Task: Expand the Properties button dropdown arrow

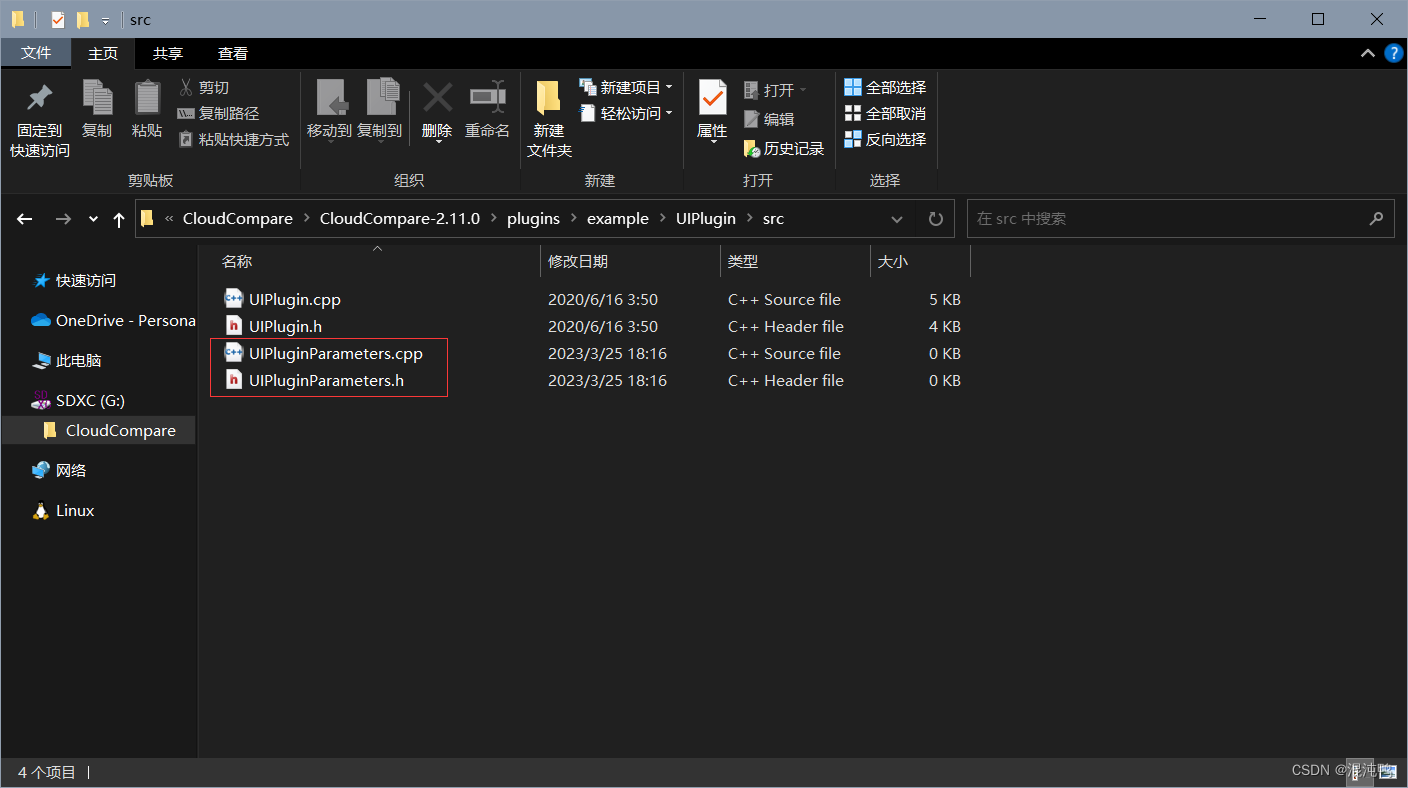Action: point(712,142)
